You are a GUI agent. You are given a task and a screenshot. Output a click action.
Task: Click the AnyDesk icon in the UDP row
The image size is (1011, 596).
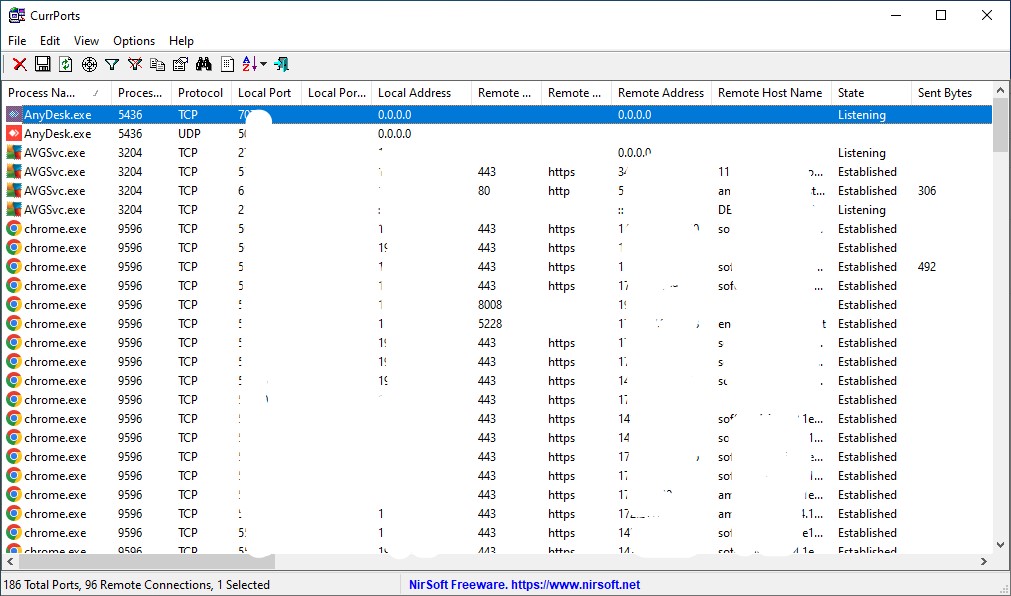coord(14,134)
